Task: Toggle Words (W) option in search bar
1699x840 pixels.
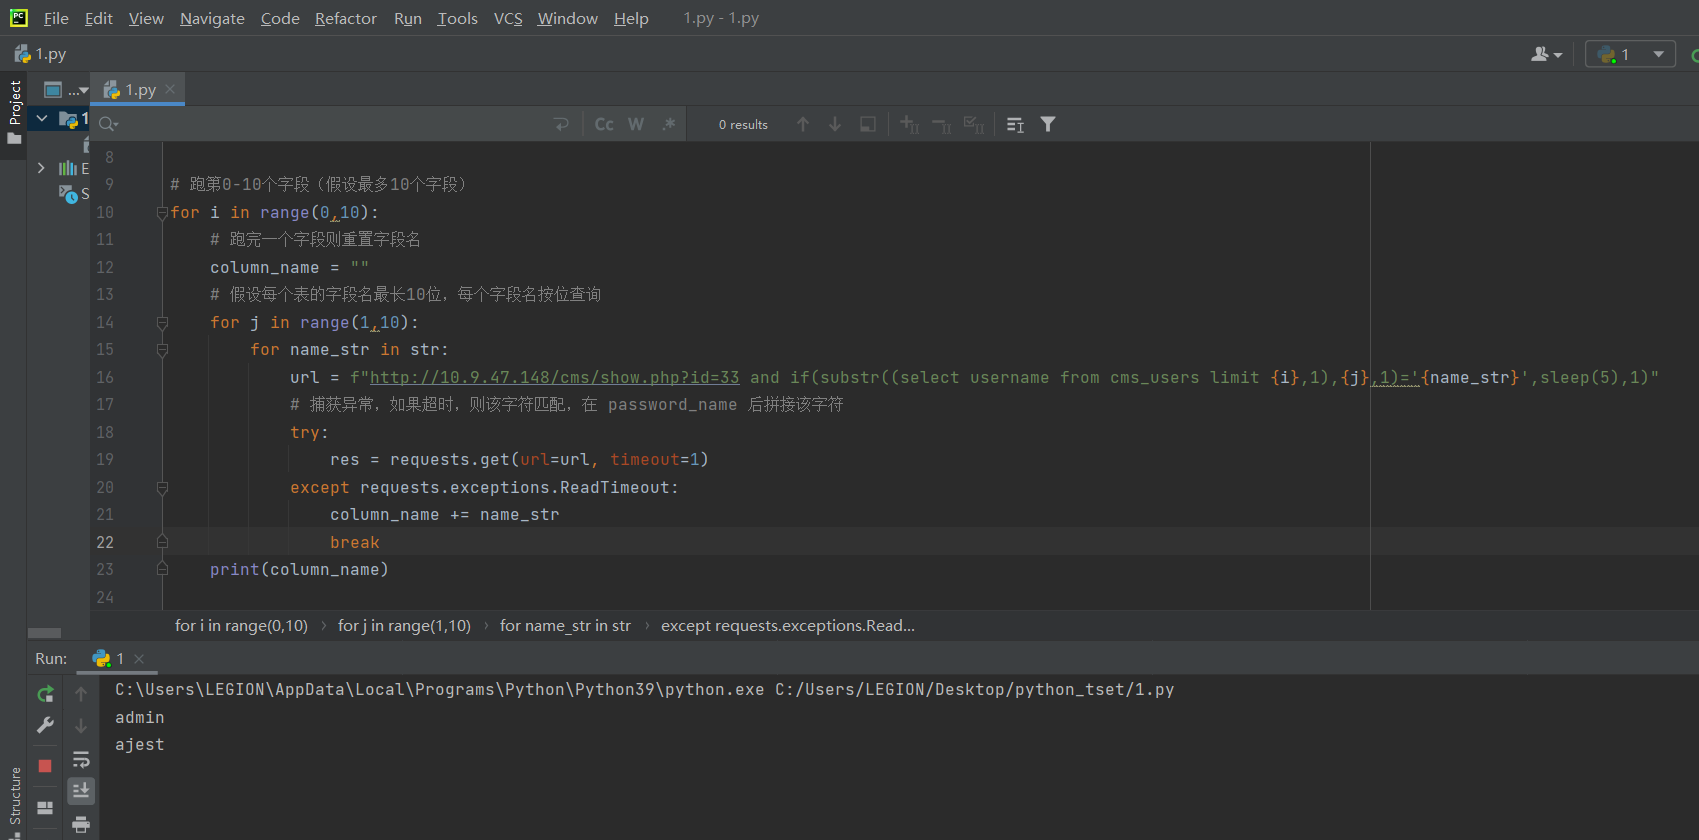Action: (636, 124)
